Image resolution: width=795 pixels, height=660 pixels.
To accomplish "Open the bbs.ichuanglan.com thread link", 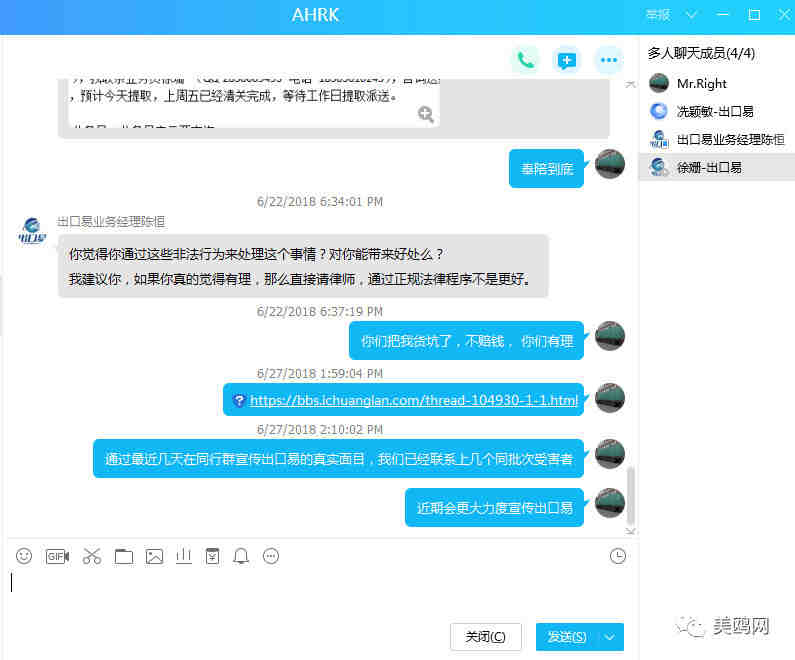I will pos(414,400).
